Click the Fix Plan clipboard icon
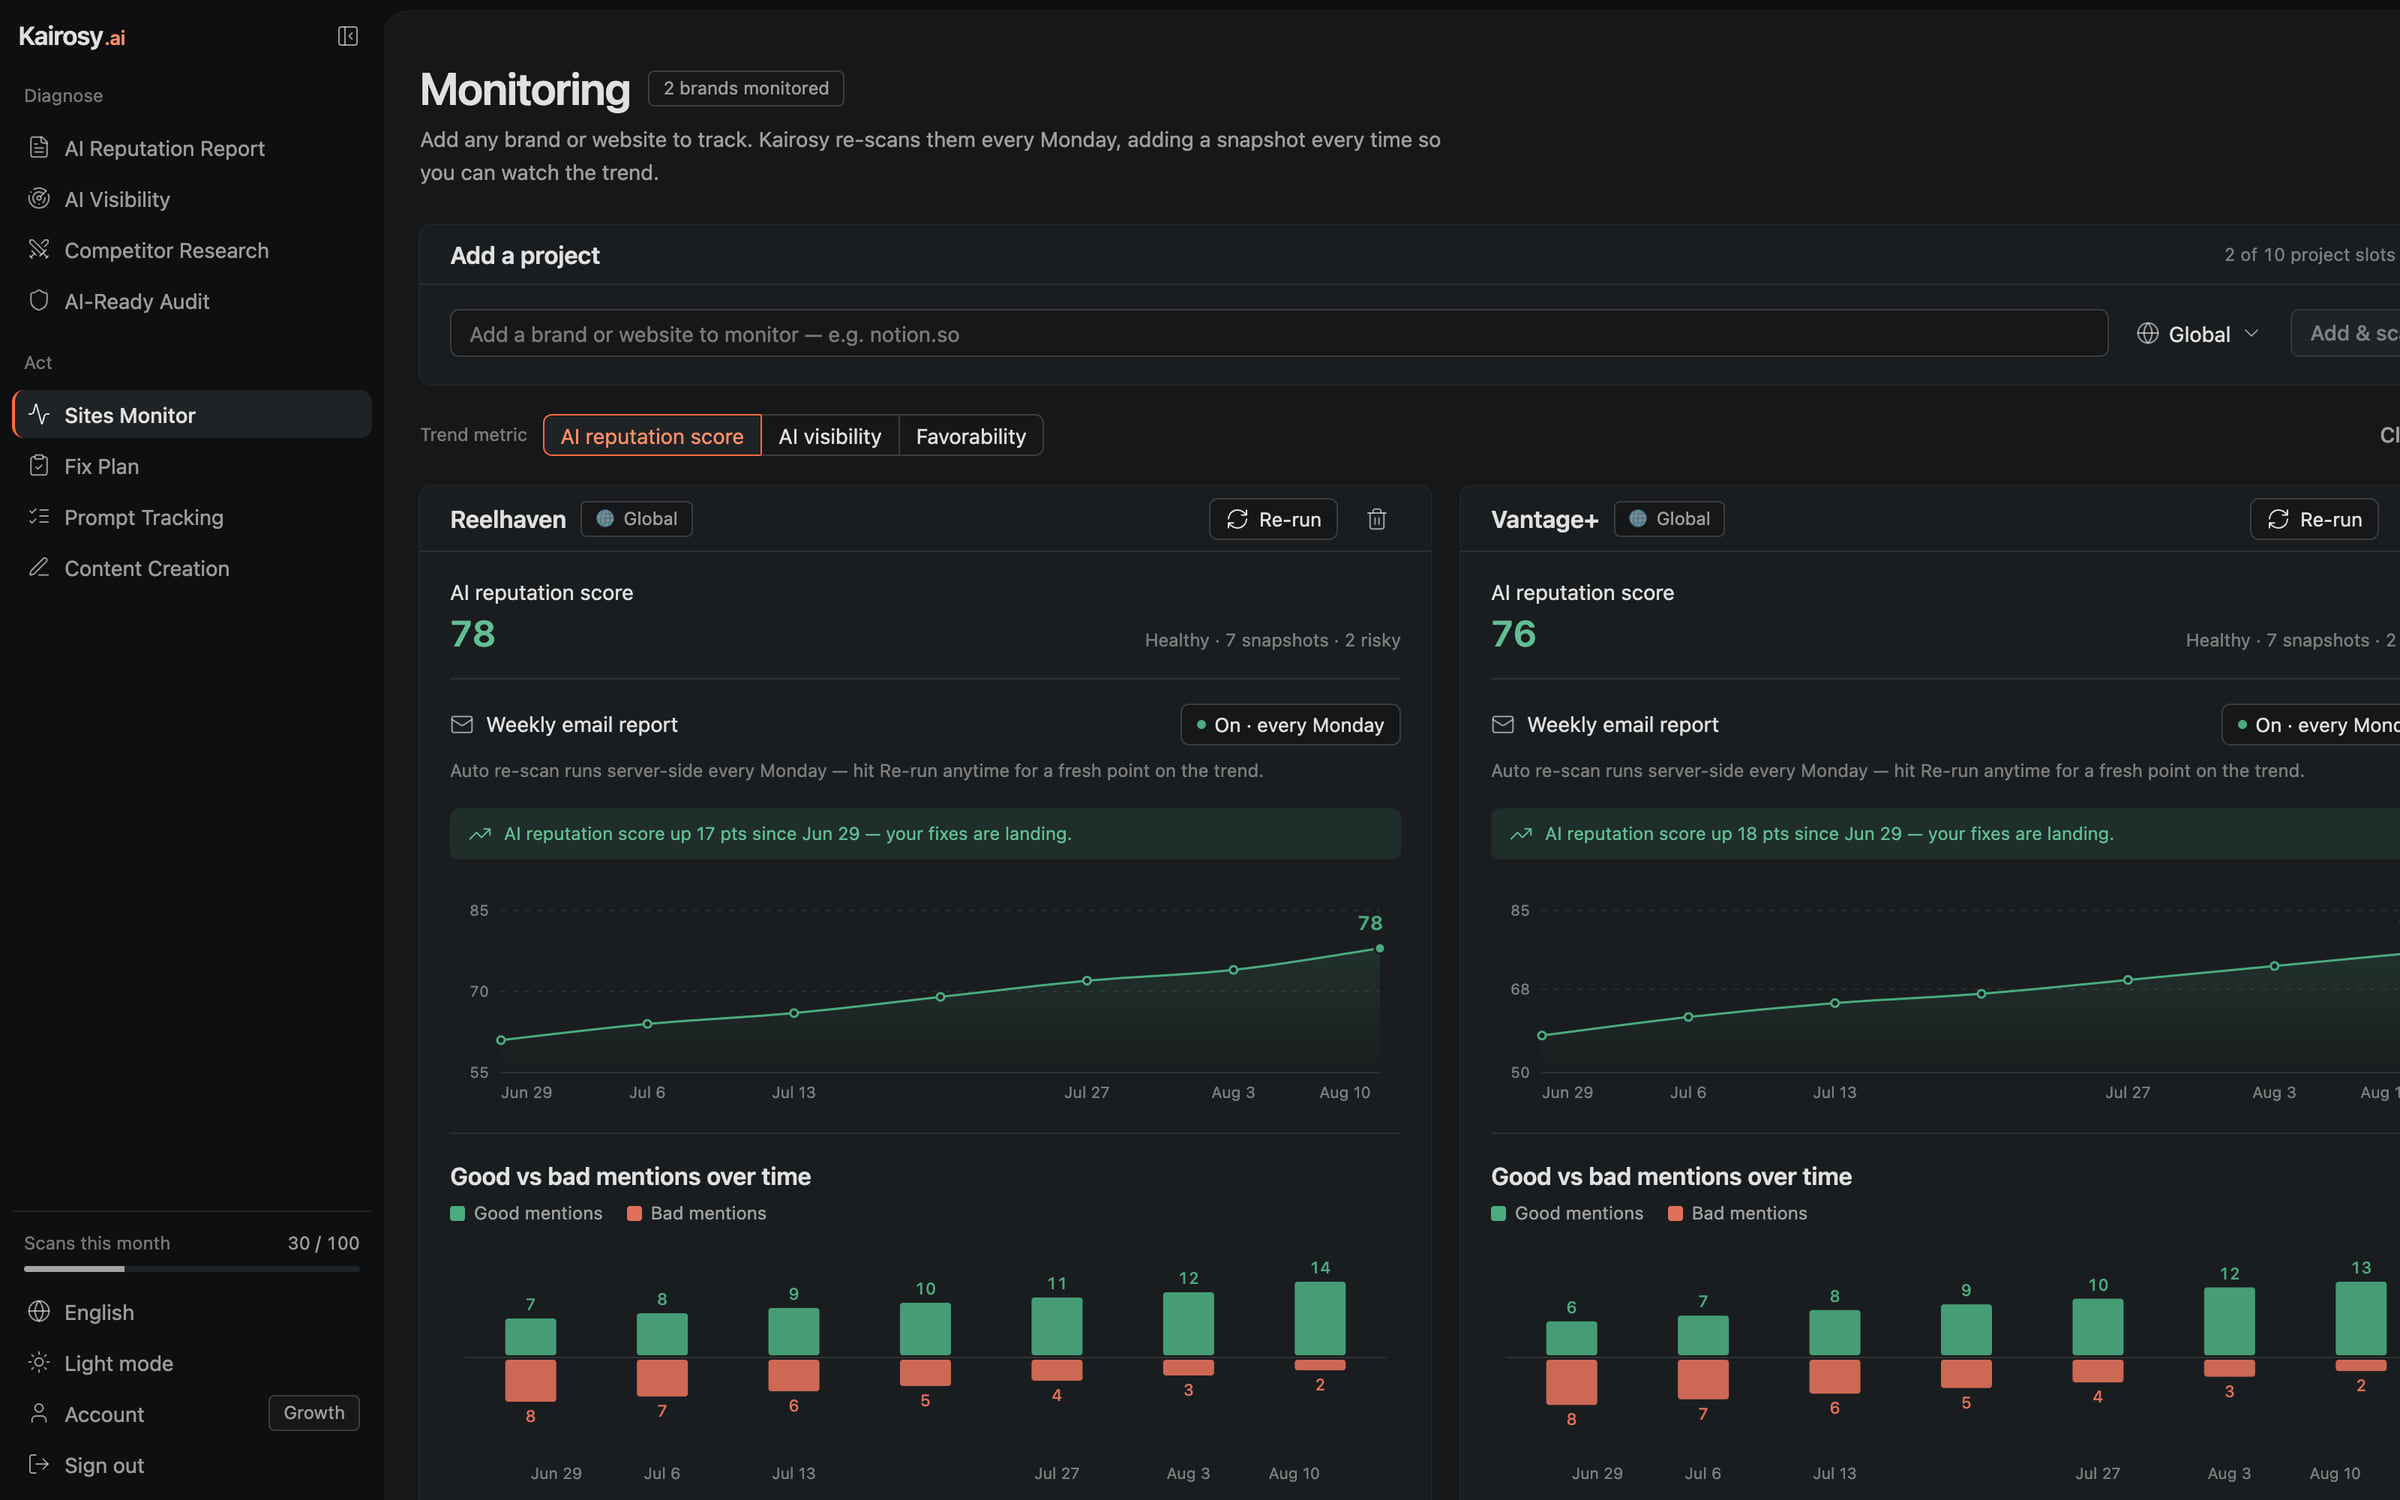The width and height of the screenshot is (2400, 1500). tap(39, 465)
